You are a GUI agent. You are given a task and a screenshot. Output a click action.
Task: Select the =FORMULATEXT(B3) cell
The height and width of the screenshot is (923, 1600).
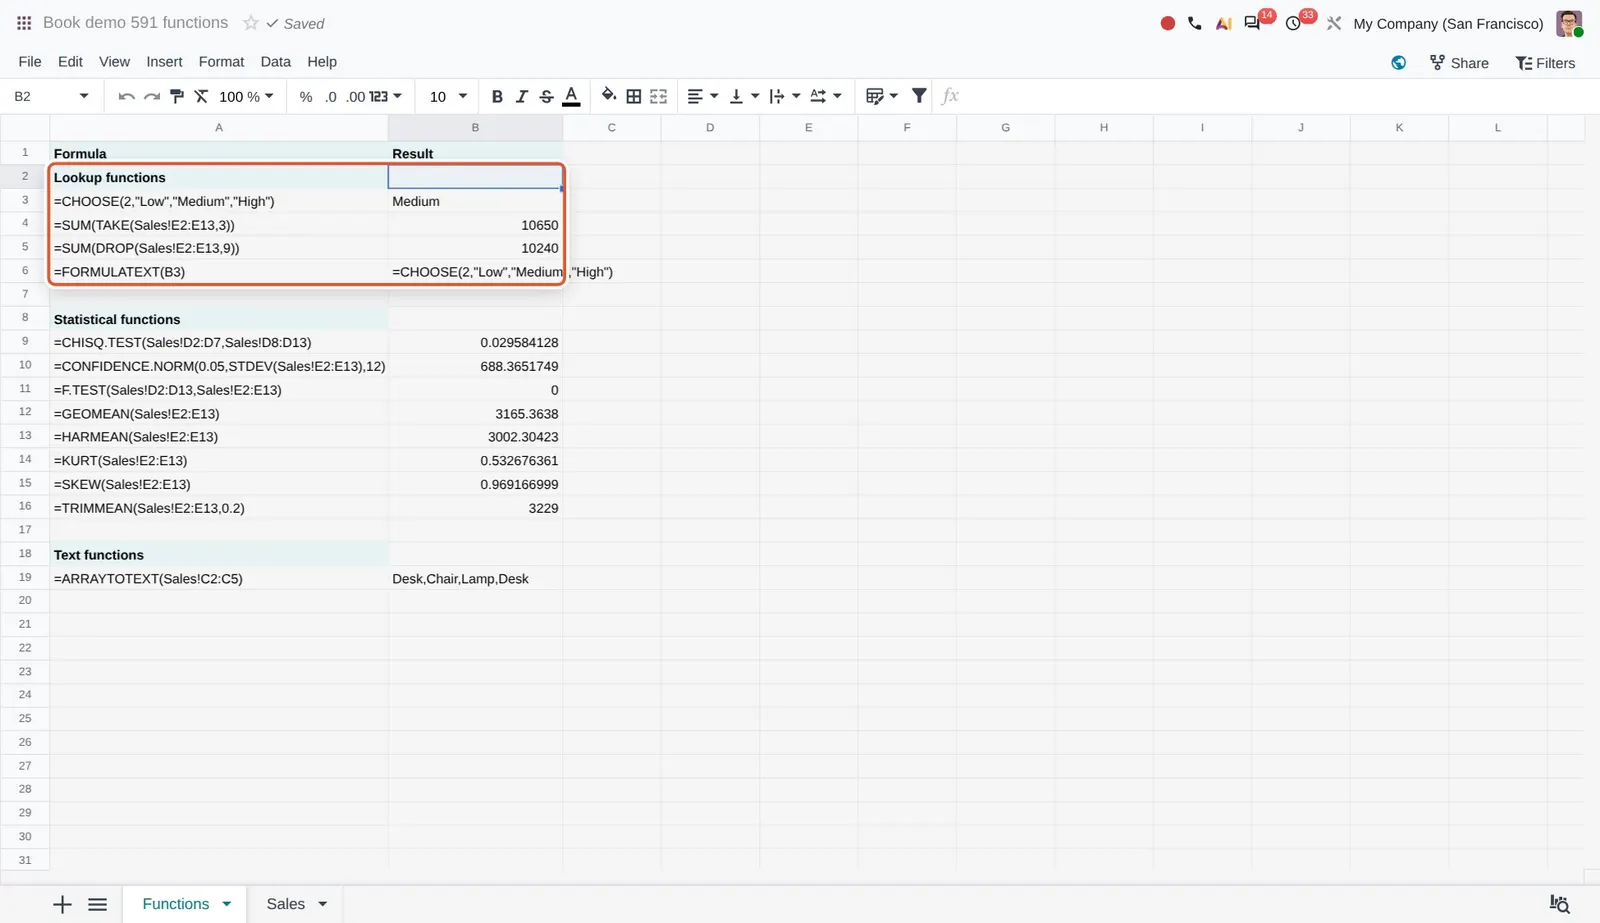tap(219, 272)
